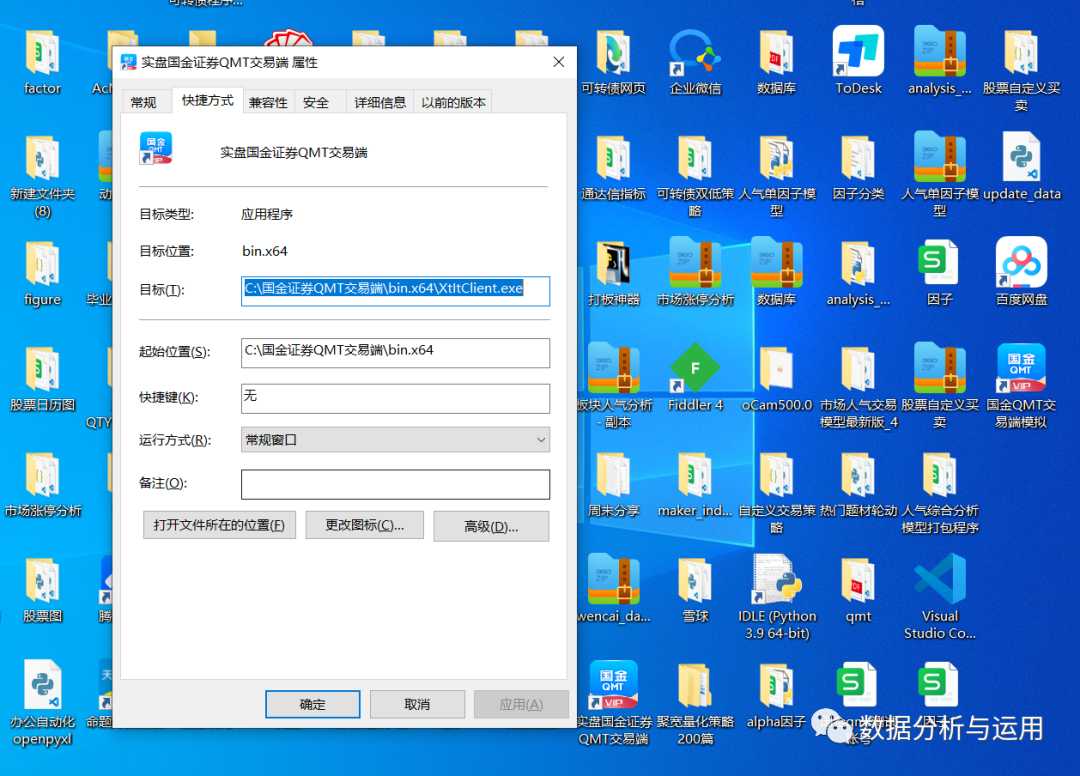Click 打开文件所在的位置 button
This screenshot has width=1080, height=776.
(219, 525)
